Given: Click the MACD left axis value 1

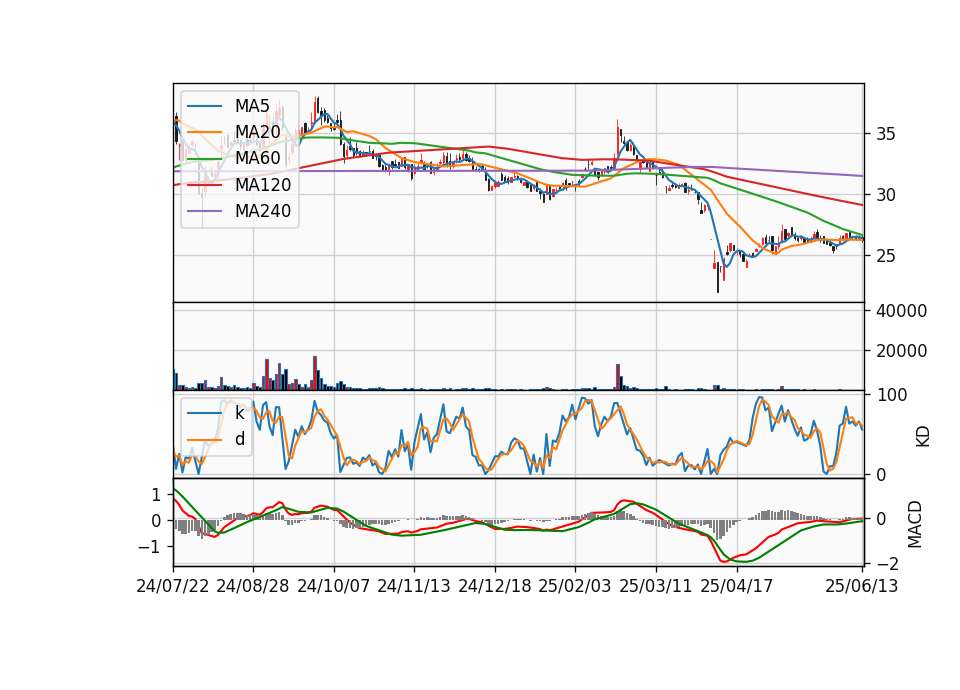Looking at the screenshot, I should [157, 495].
